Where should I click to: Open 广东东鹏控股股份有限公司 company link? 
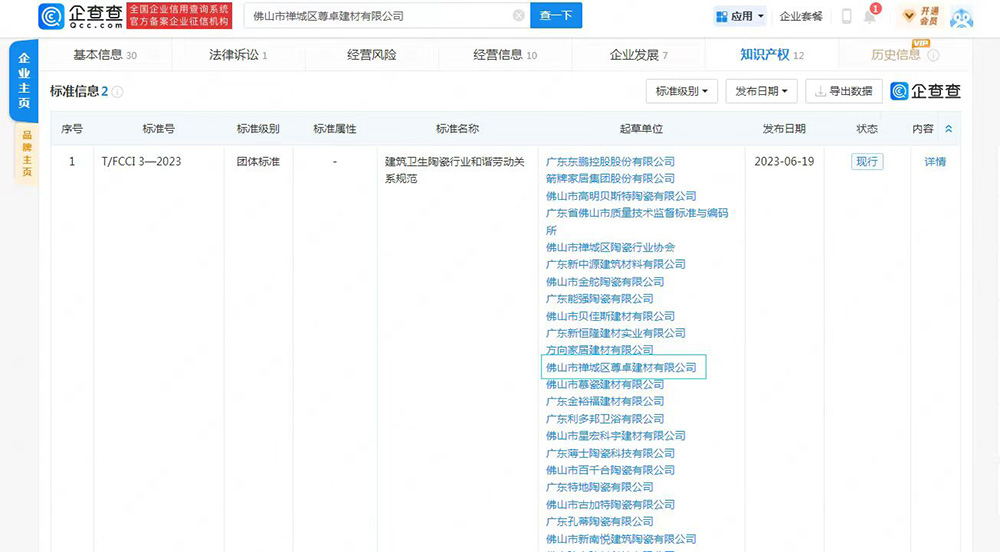(x=610, y=162)
